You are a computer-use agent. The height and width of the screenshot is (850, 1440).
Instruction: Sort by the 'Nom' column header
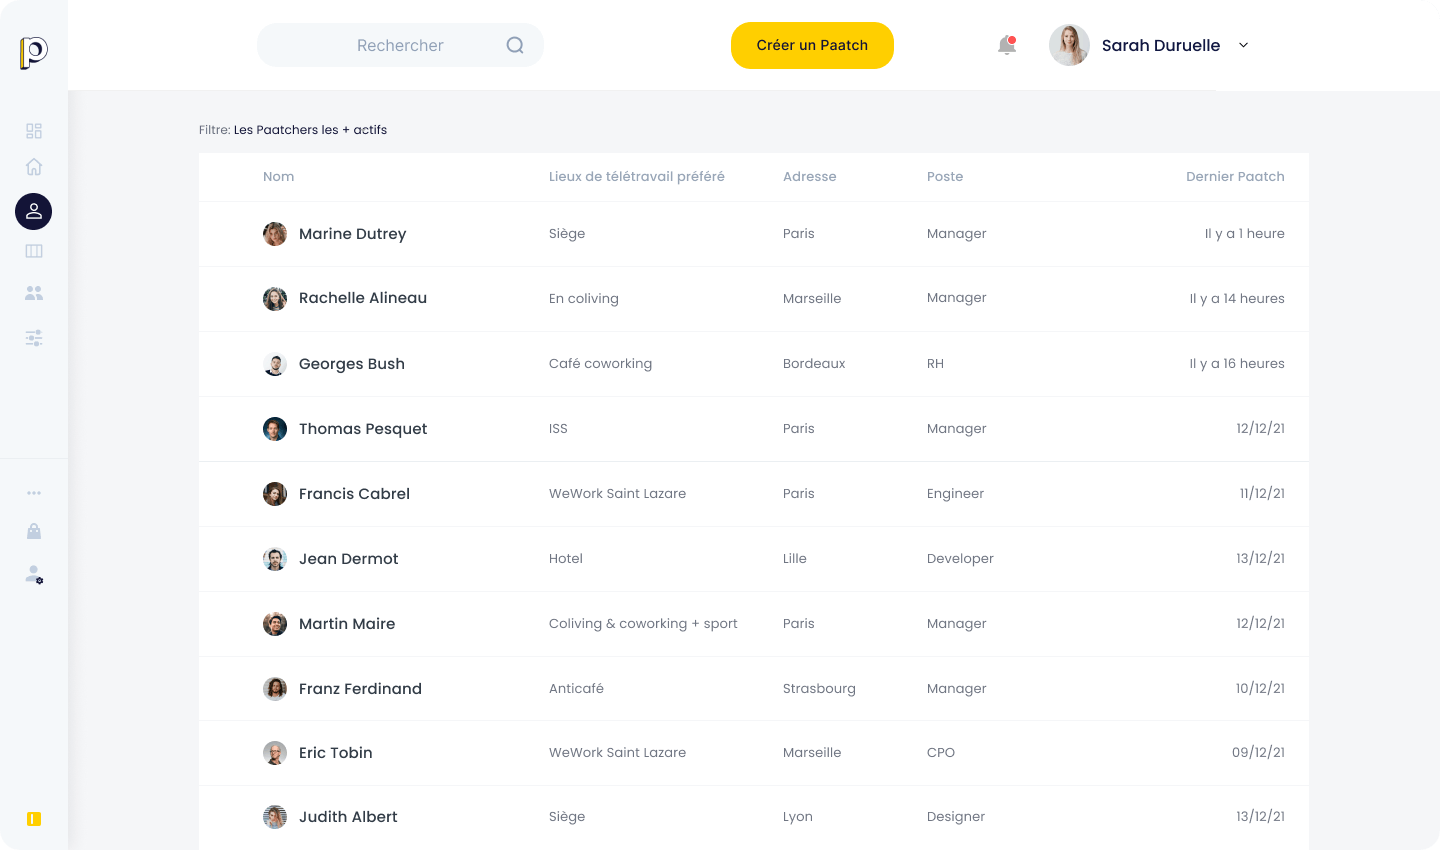(278, 176)
